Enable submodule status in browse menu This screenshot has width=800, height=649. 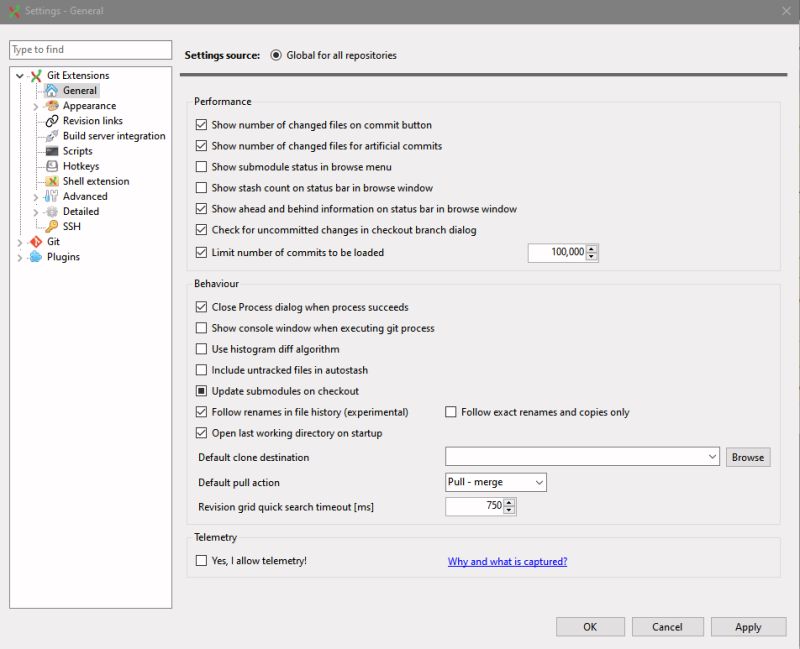[199, 169]
